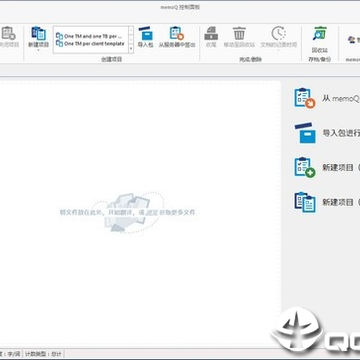Screen dimensions: 360x360
Task: Click the document time record clock icon
Action: (279, 34)
